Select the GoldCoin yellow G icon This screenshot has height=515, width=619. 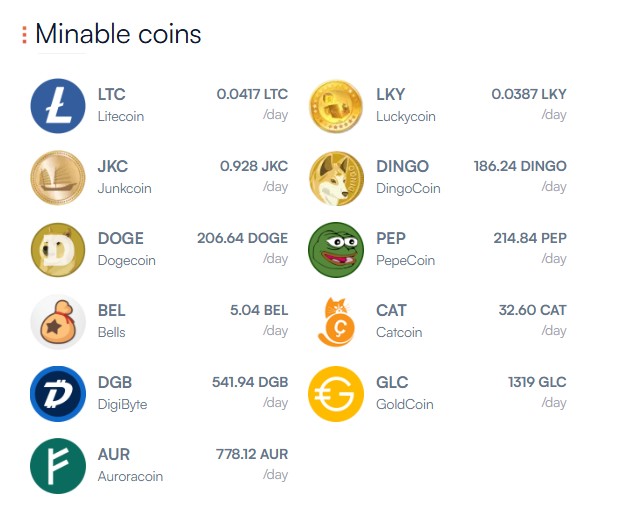coord(336,394)
